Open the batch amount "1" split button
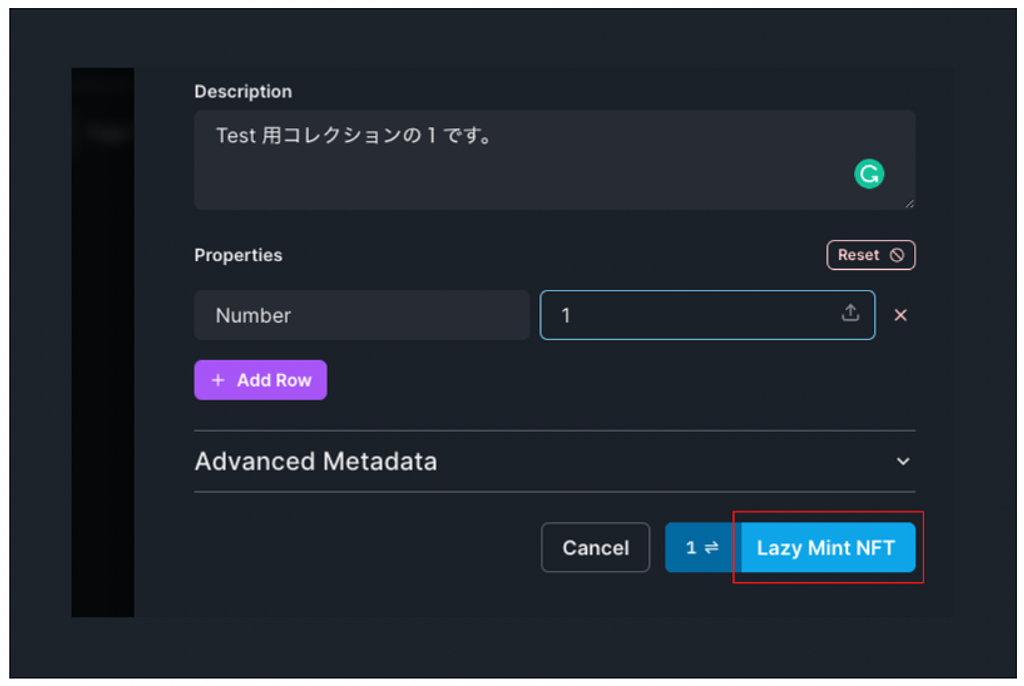 (x=702, y=548)
